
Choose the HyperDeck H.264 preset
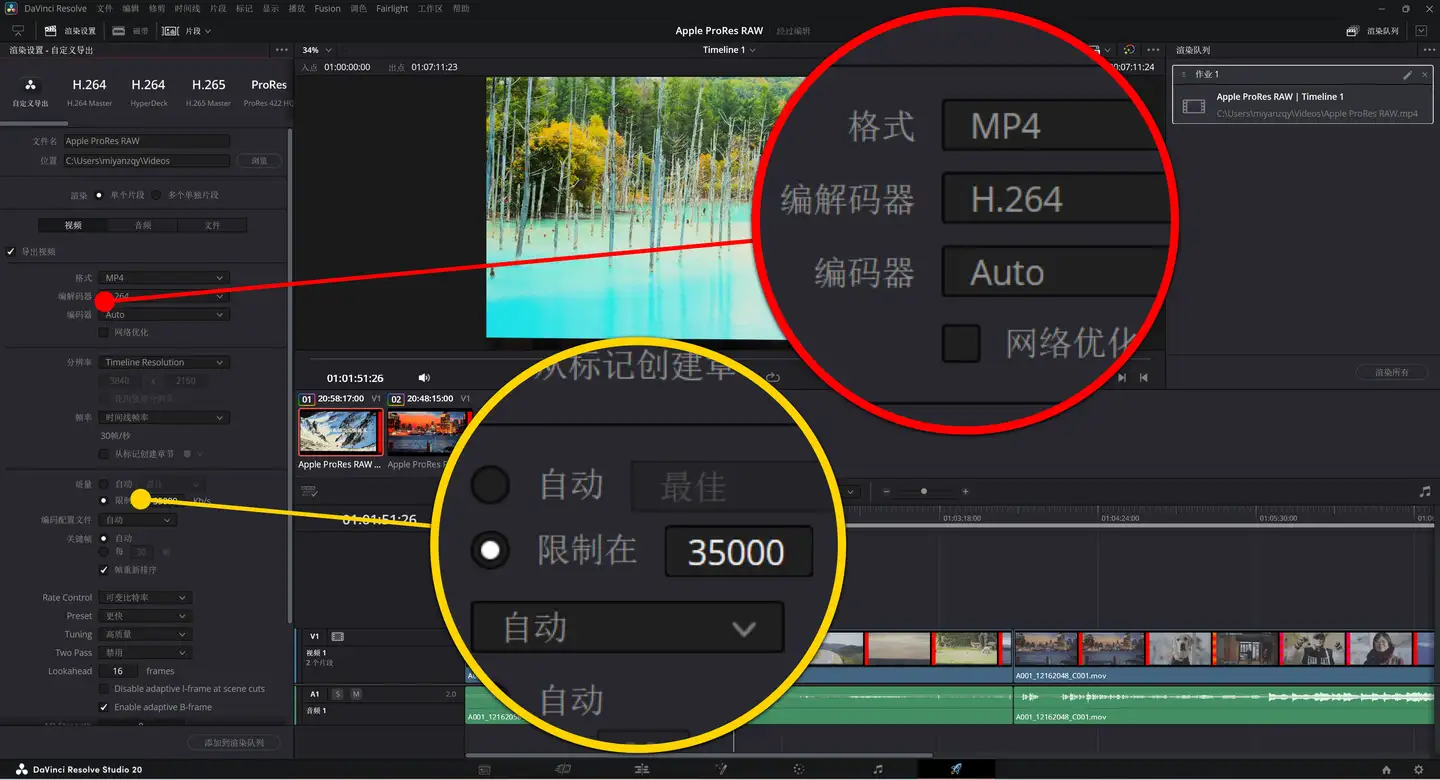click(x=148, y=92)
